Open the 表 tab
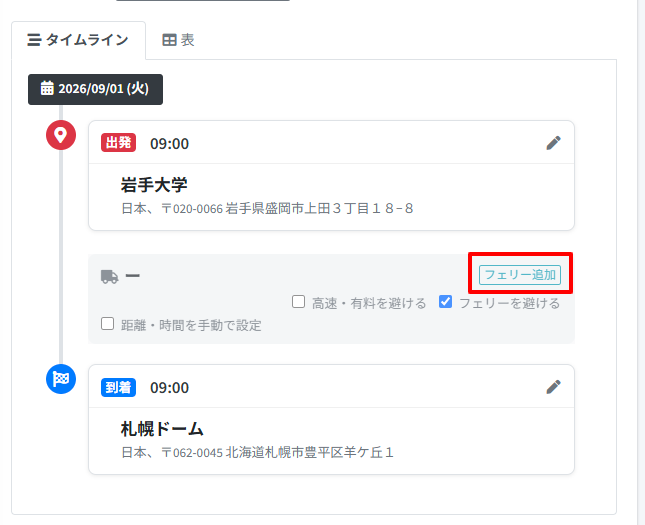The height and width of the screenshot is (525, 645). [x=178, y=40]
